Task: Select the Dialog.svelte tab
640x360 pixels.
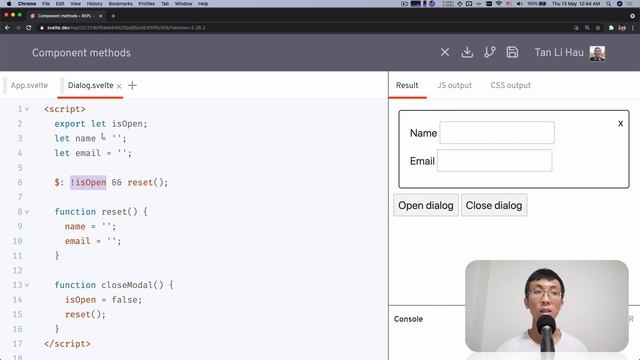Action: coord(91,85)
